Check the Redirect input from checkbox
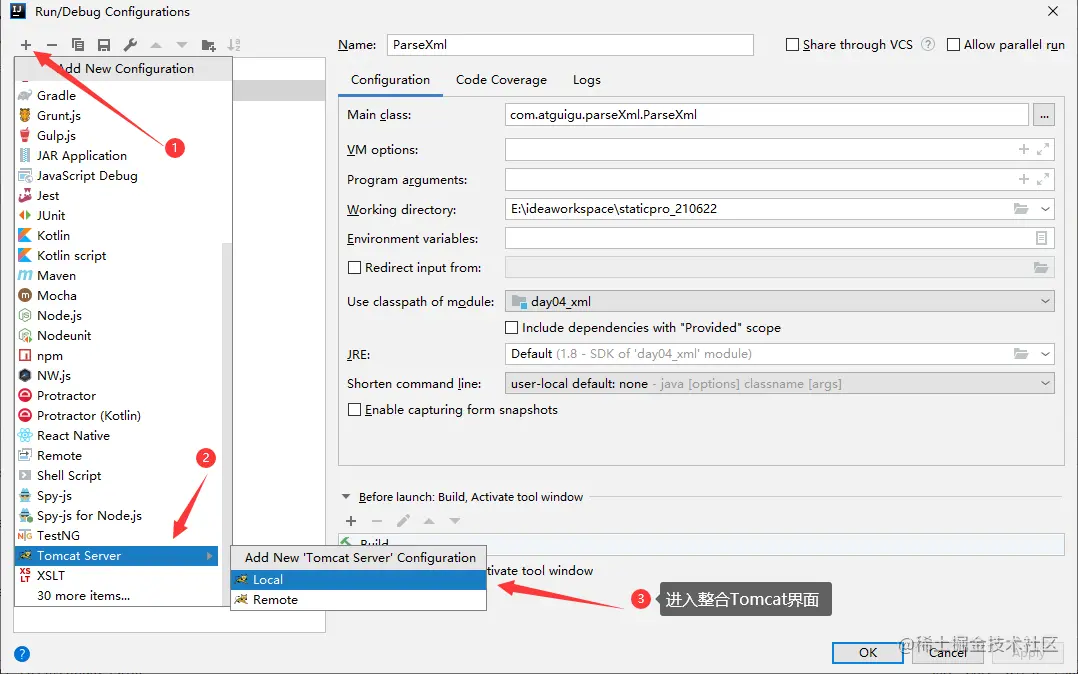The width and height of the screenshot is (1078, 674). (x=354, y=268)
